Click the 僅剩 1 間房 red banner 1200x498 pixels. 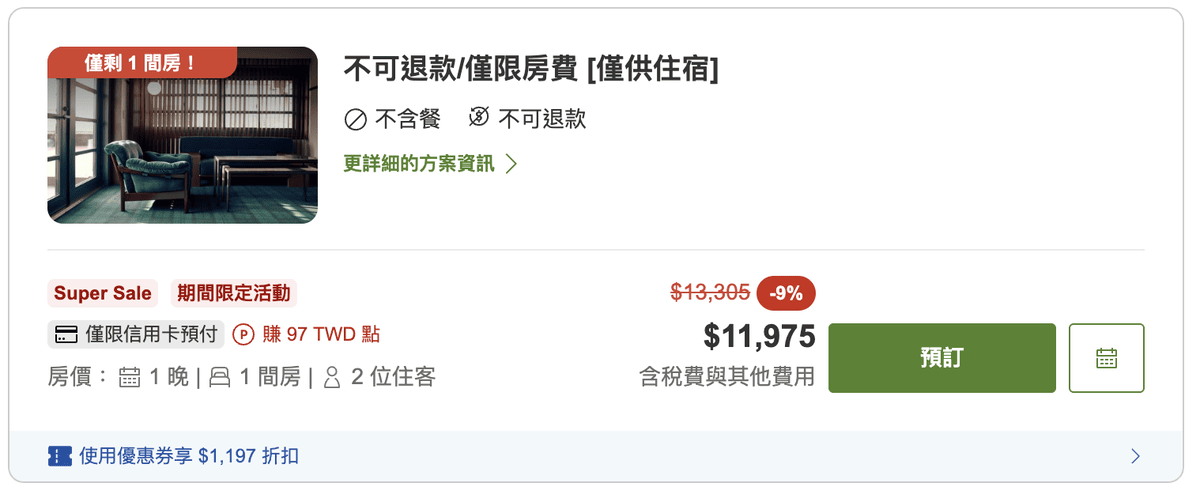[142, 62]
